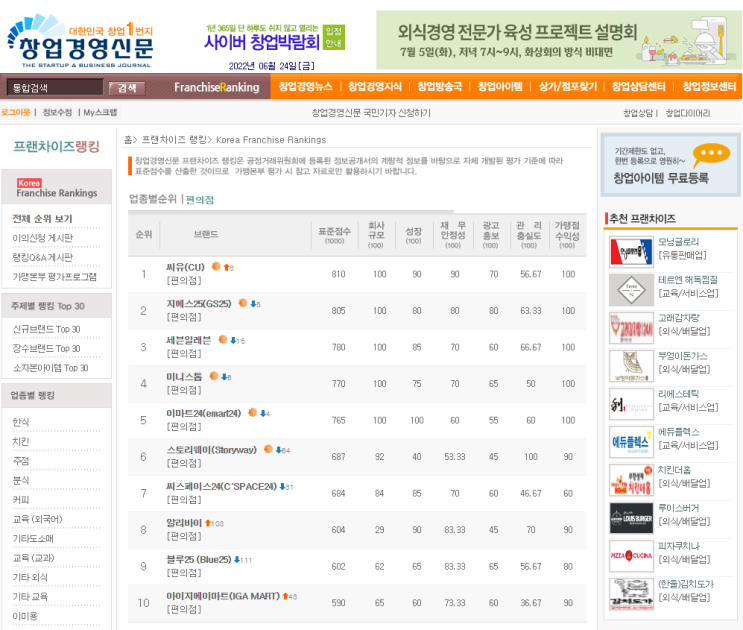743x630 pixels.
Task: Open the 알리바이 brand link
Action: (184, 522)
